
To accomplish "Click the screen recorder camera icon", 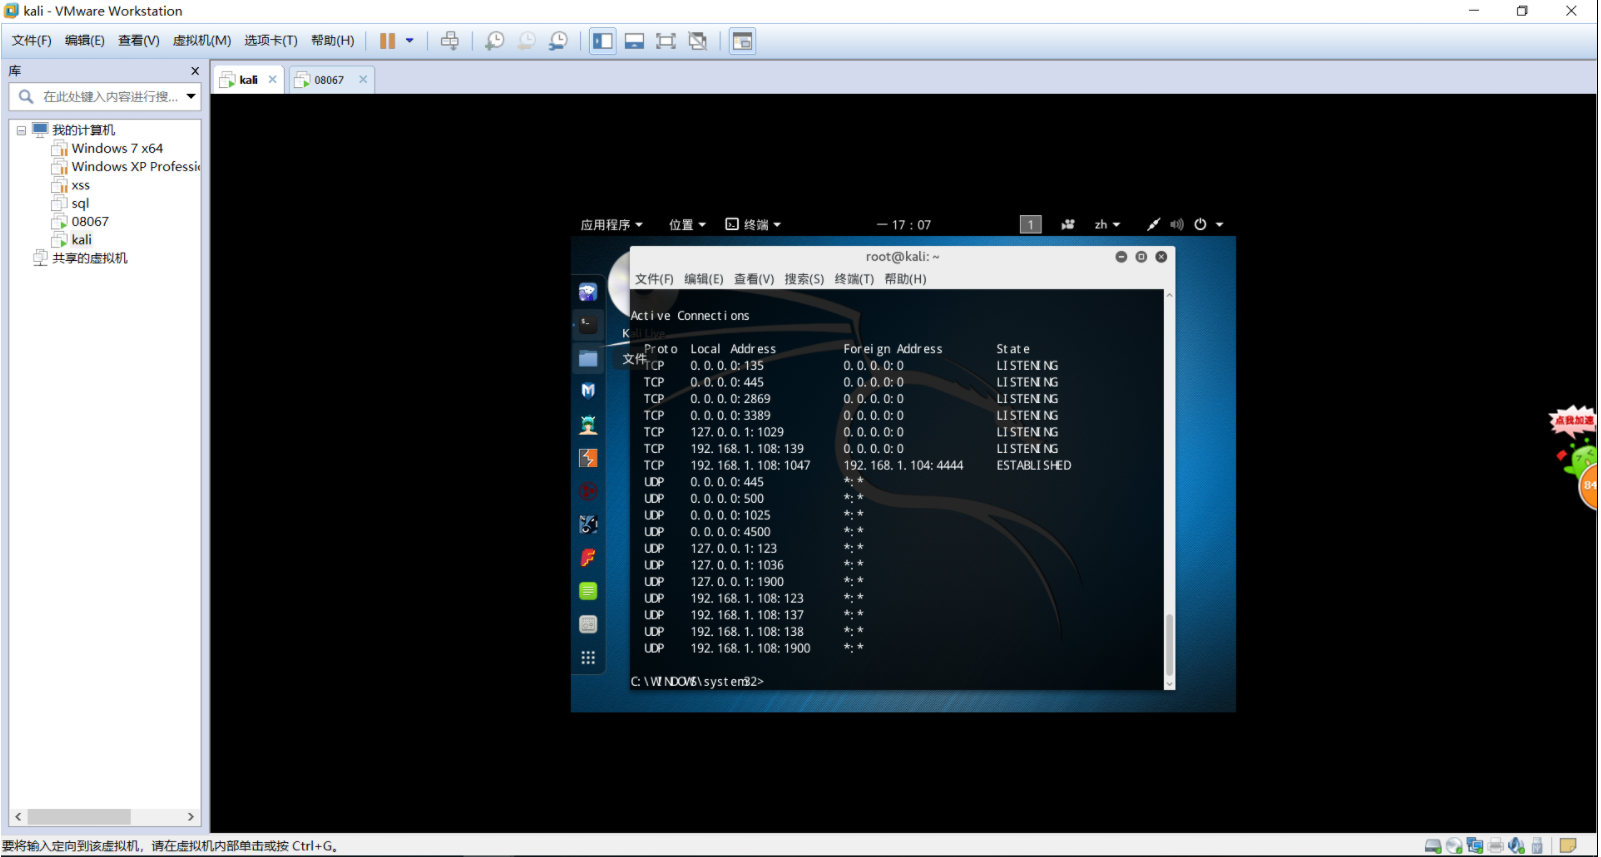I will pyautogui.click(x=1068, y=225).
